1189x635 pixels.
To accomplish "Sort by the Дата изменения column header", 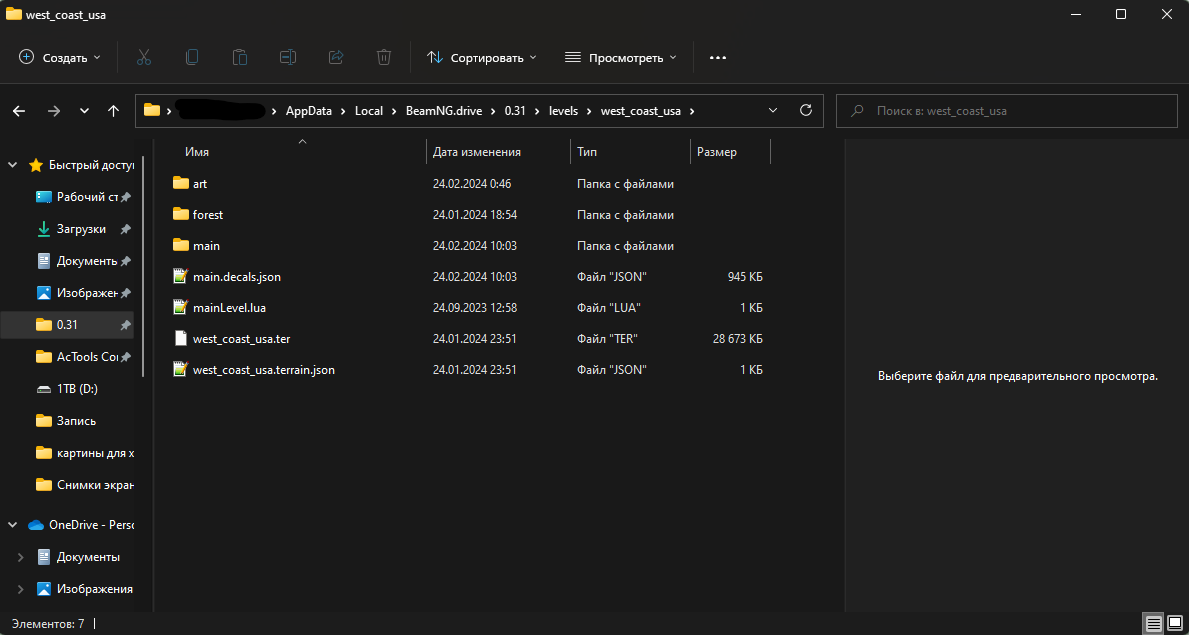I will click(x=477, y=152).
